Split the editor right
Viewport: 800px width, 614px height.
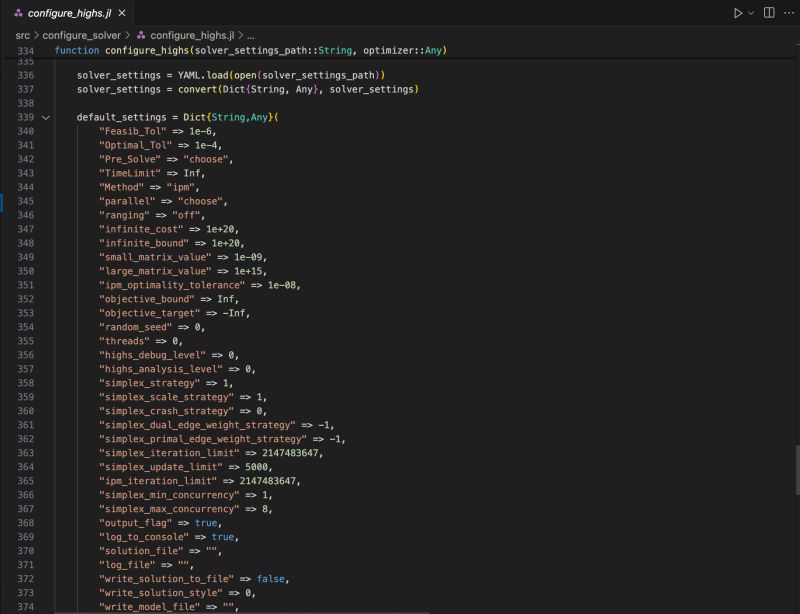click(x=769, y=13)
